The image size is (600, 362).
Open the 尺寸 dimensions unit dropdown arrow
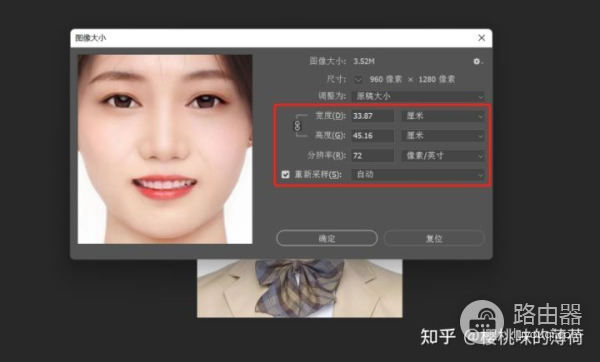pyautogui.click(x=358, y=79)
